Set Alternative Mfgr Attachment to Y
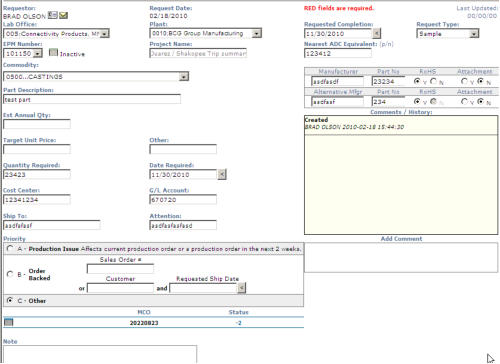This screenshot has height=364, width=500. point(464,101)
